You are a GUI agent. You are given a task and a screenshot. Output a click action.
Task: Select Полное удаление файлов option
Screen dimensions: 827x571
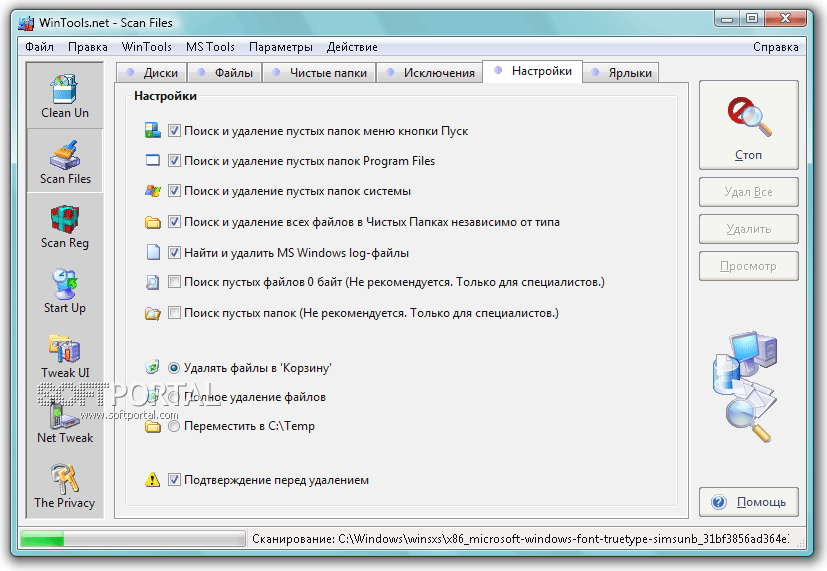174,396
